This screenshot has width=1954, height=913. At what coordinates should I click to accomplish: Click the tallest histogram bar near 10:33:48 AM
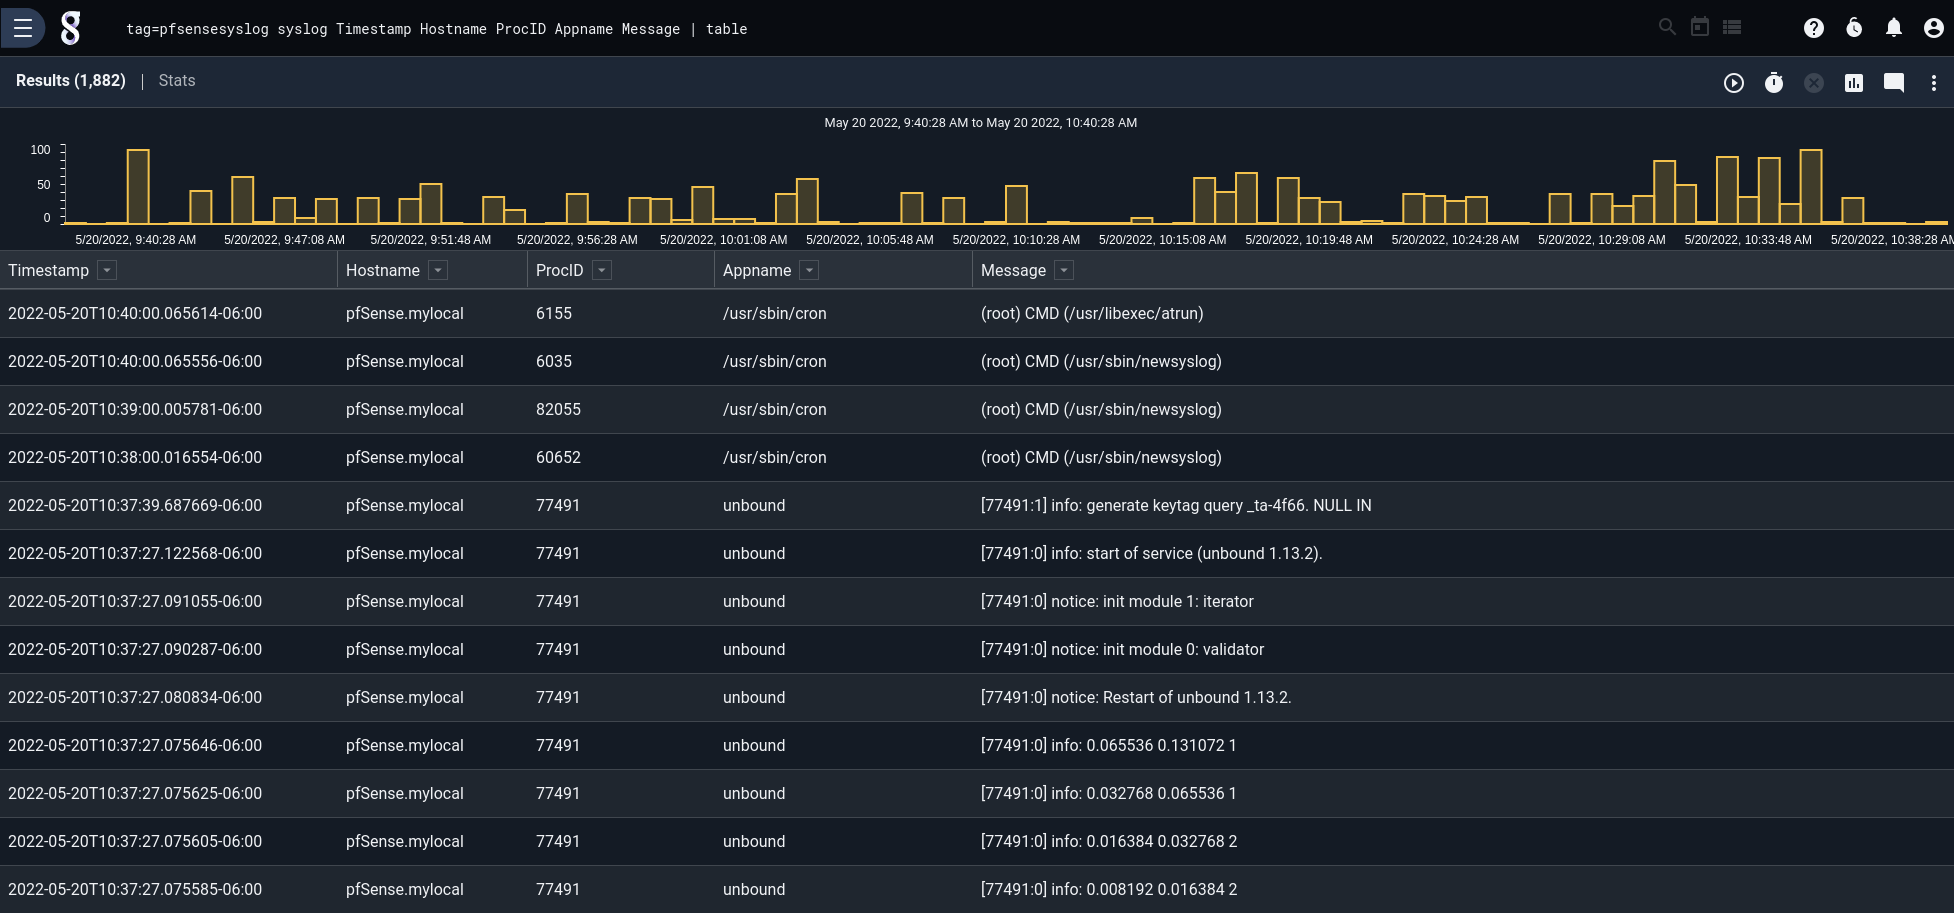1810,186
